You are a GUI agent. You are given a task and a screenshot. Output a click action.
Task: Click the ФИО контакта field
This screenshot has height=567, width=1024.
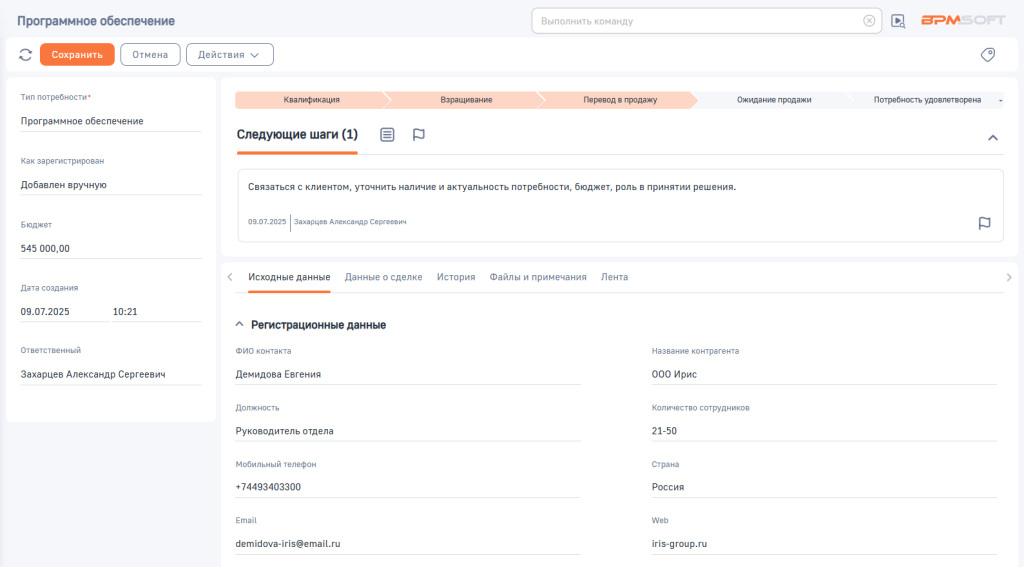click(408, 374)
